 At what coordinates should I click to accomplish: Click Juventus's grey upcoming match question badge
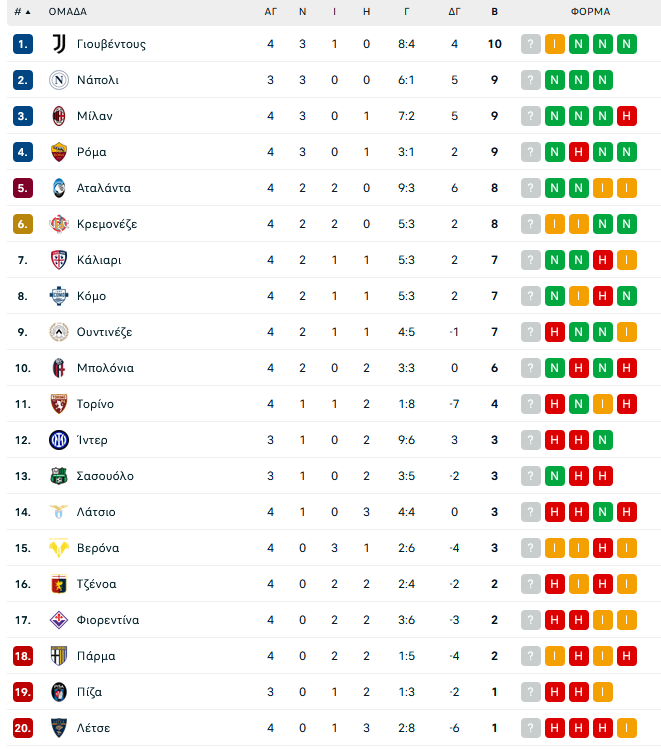tap(531, 44)
